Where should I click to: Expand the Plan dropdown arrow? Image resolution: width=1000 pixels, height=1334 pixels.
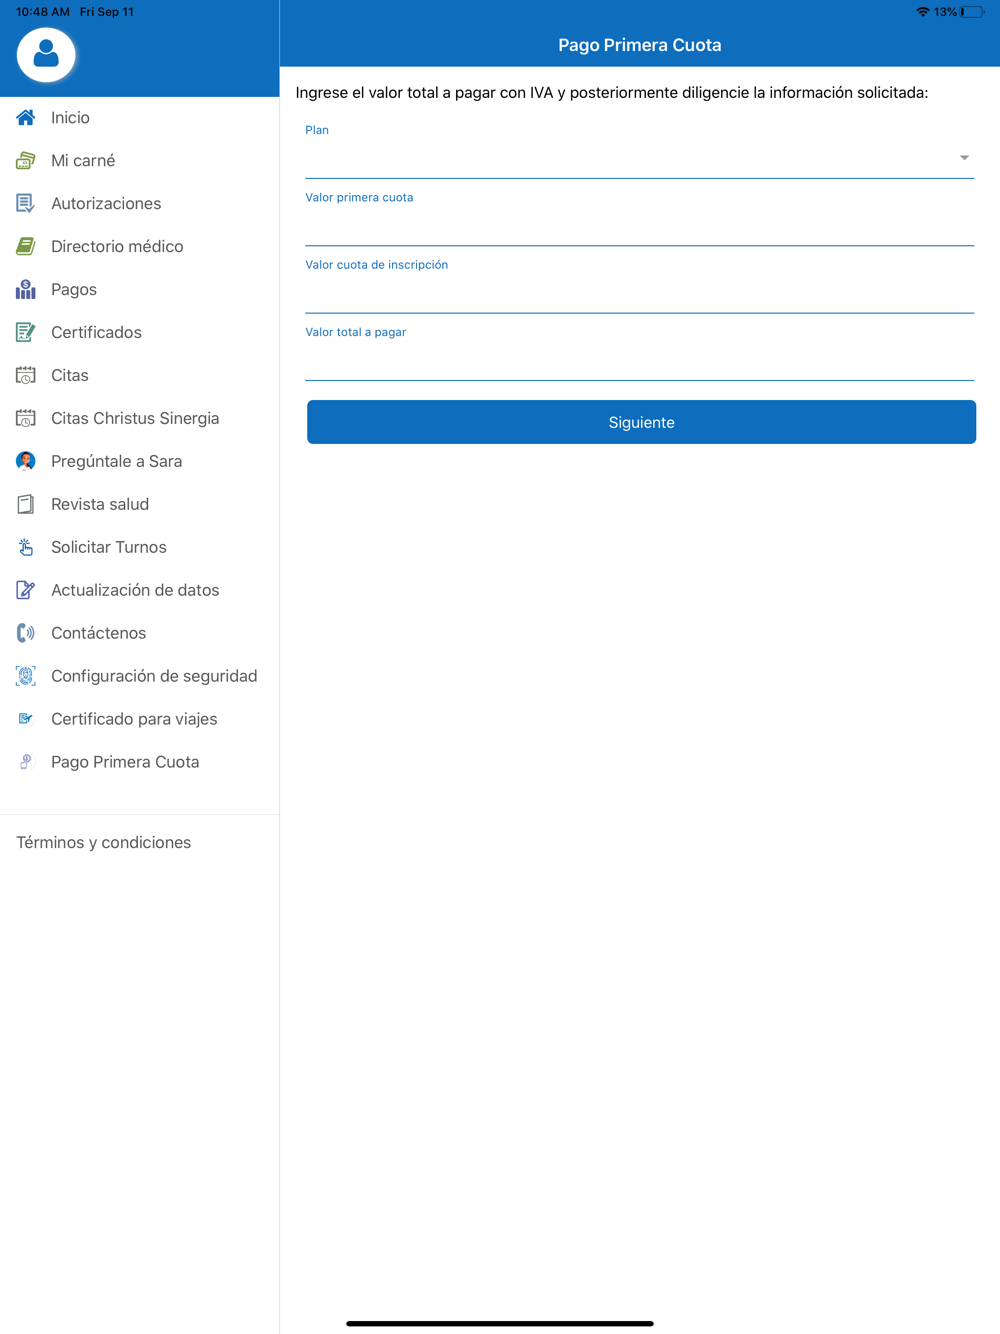964,158
